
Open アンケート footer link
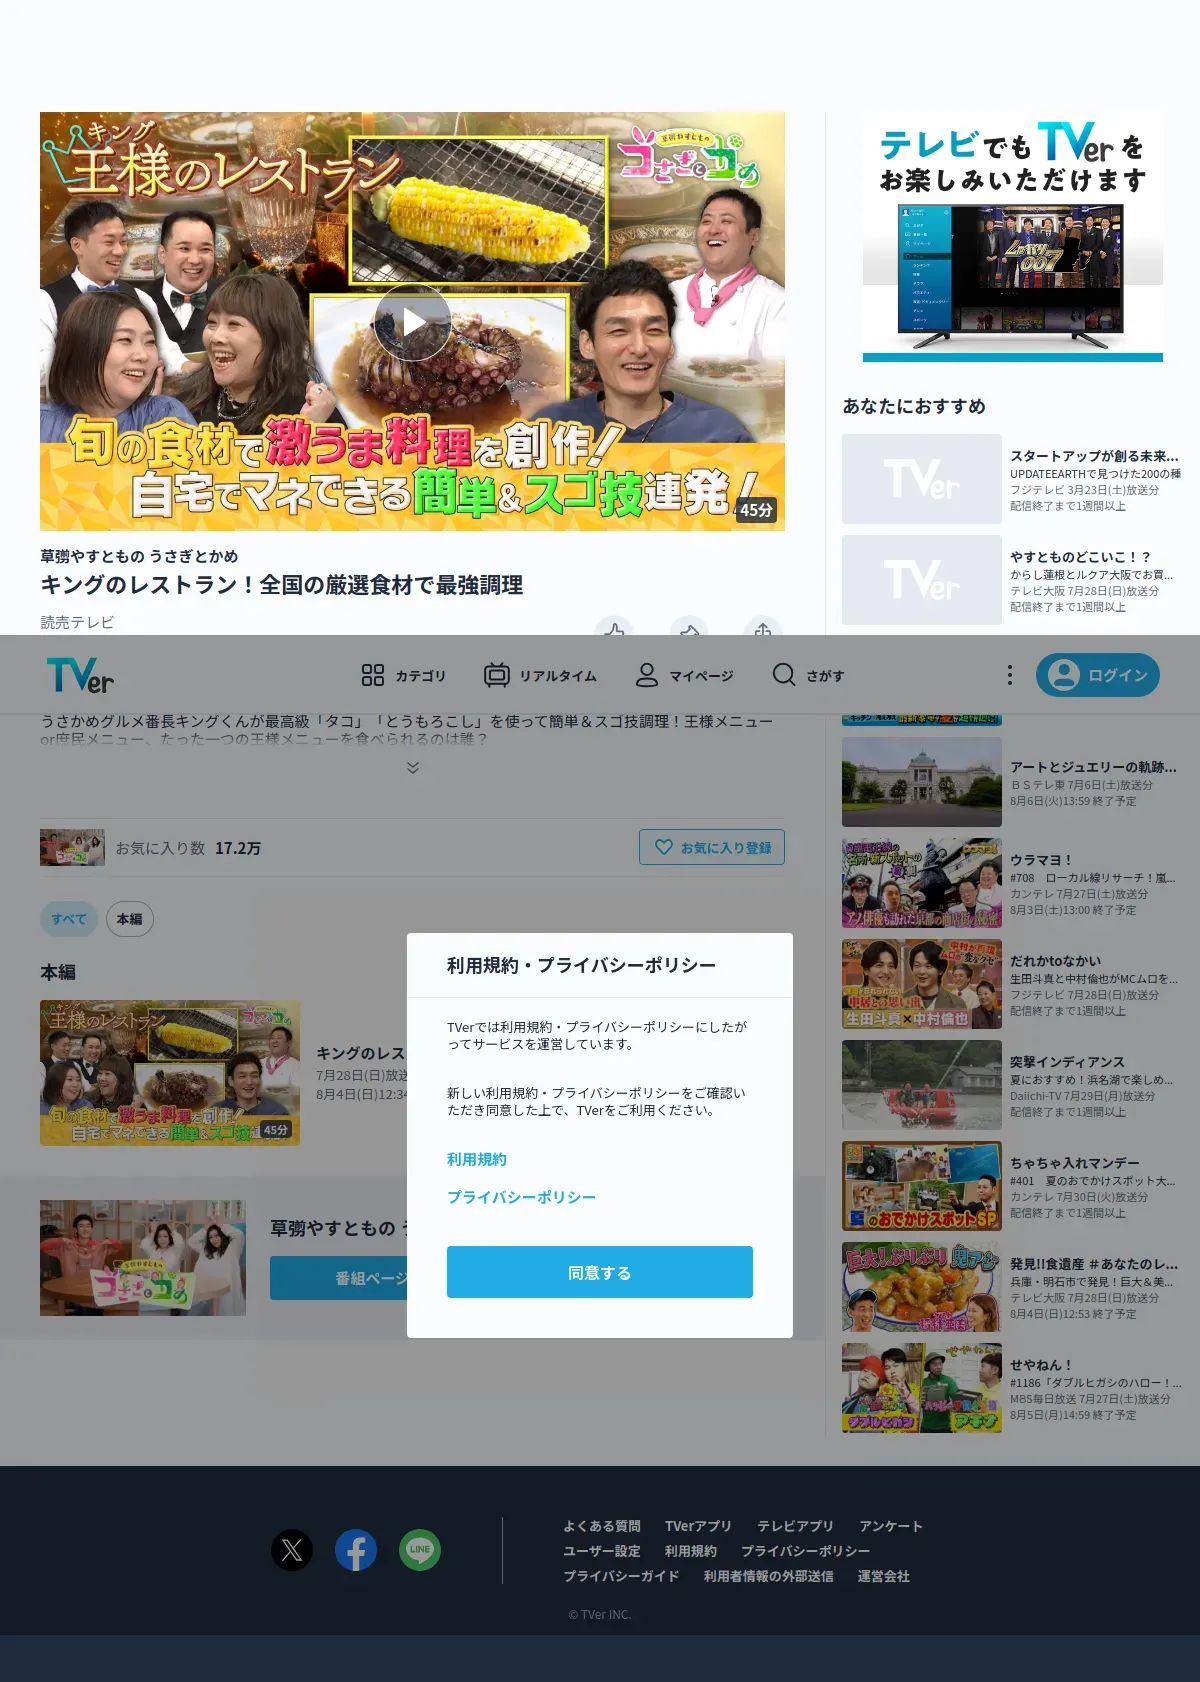coord(891,1526)
